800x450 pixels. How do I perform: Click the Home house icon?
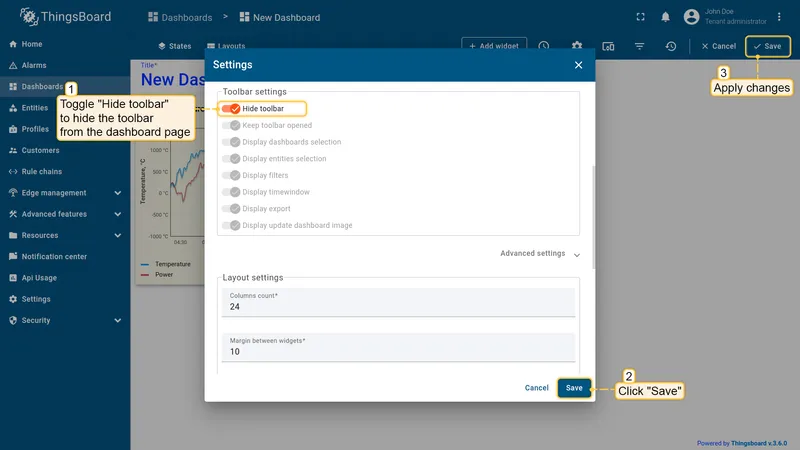(13, 44)
